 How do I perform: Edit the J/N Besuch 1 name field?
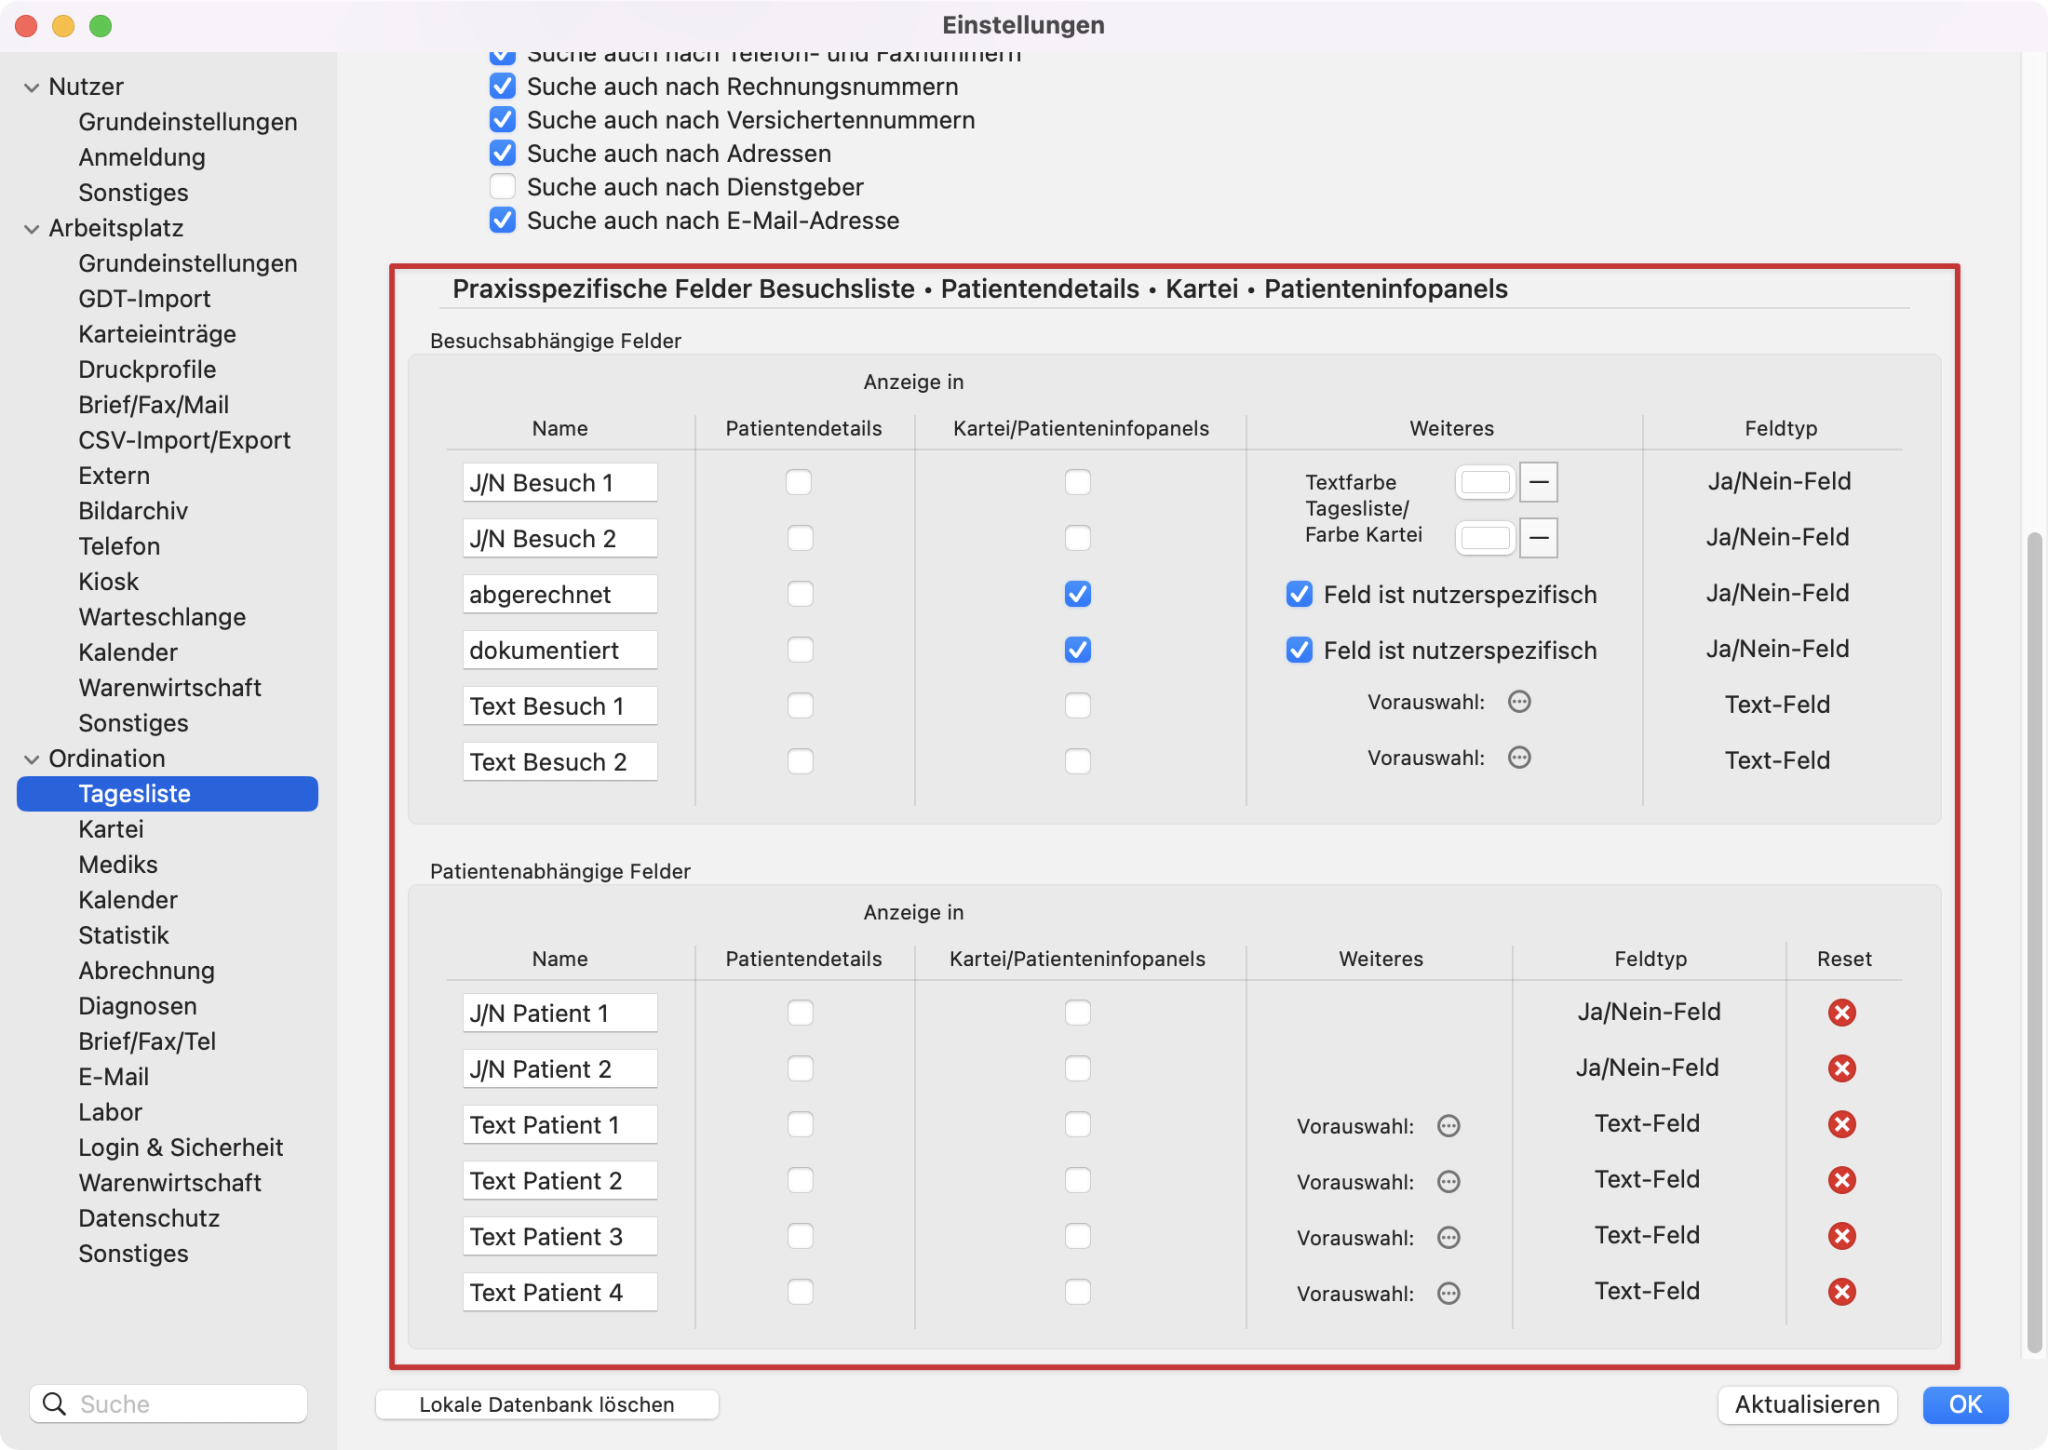point(559,483)
